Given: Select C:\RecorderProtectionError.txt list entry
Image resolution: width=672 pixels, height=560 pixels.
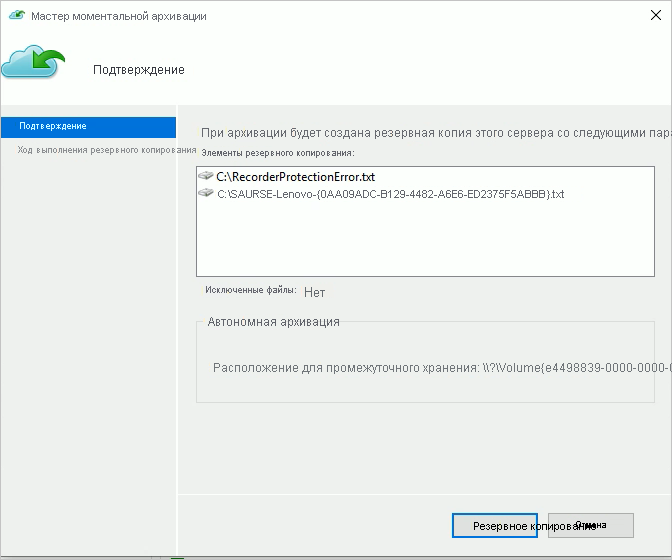Looking at the screenshot, I should [295, 177].
